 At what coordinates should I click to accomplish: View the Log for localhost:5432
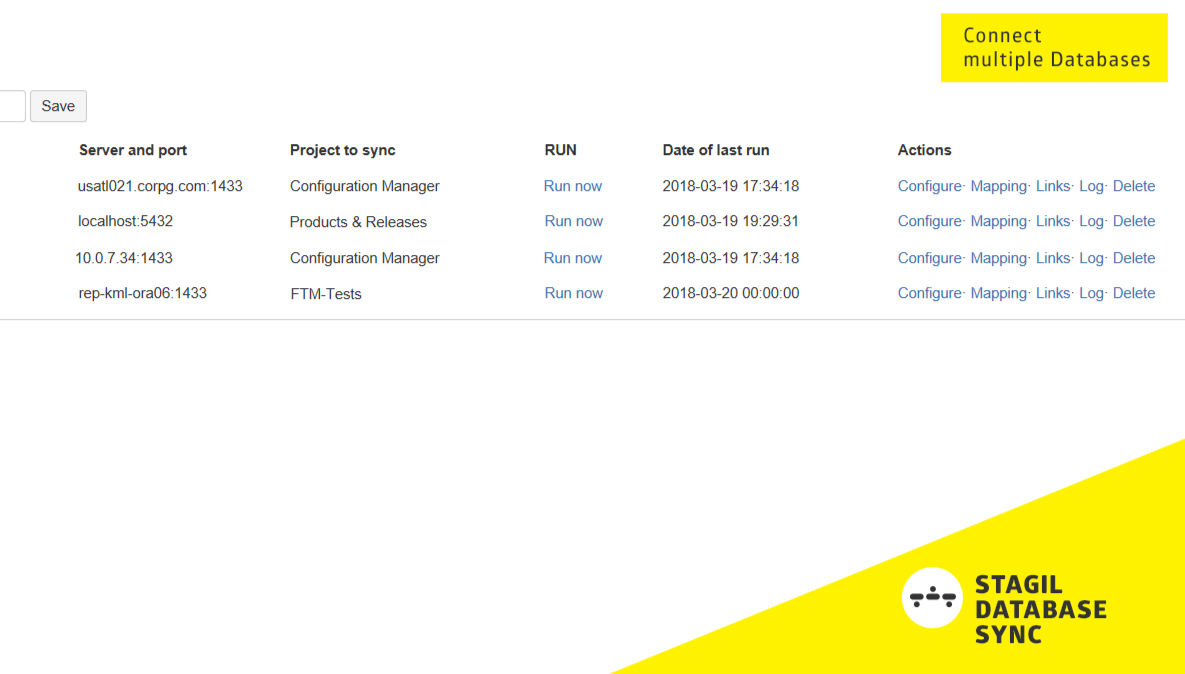pyautogui.click(x=1090, y=221)
